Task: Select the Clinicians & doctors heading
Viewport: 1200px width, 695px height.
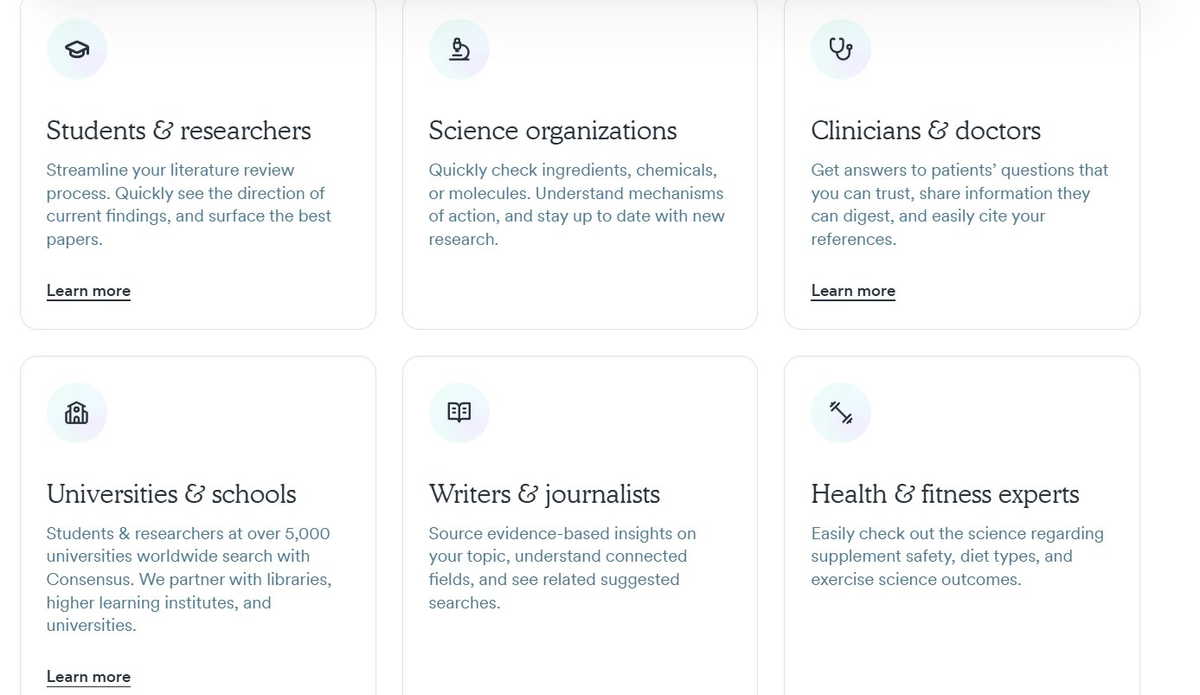Action: coord(926,131)
